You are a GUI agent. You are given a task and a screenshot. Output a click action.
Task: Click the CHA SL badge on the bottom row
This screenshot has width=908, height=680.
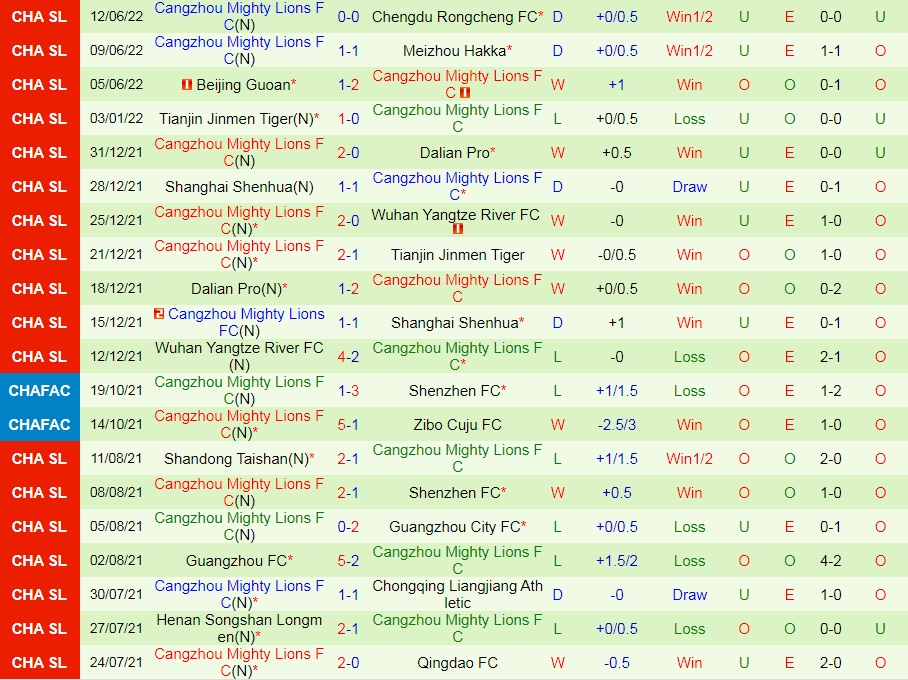coord(39,662)
